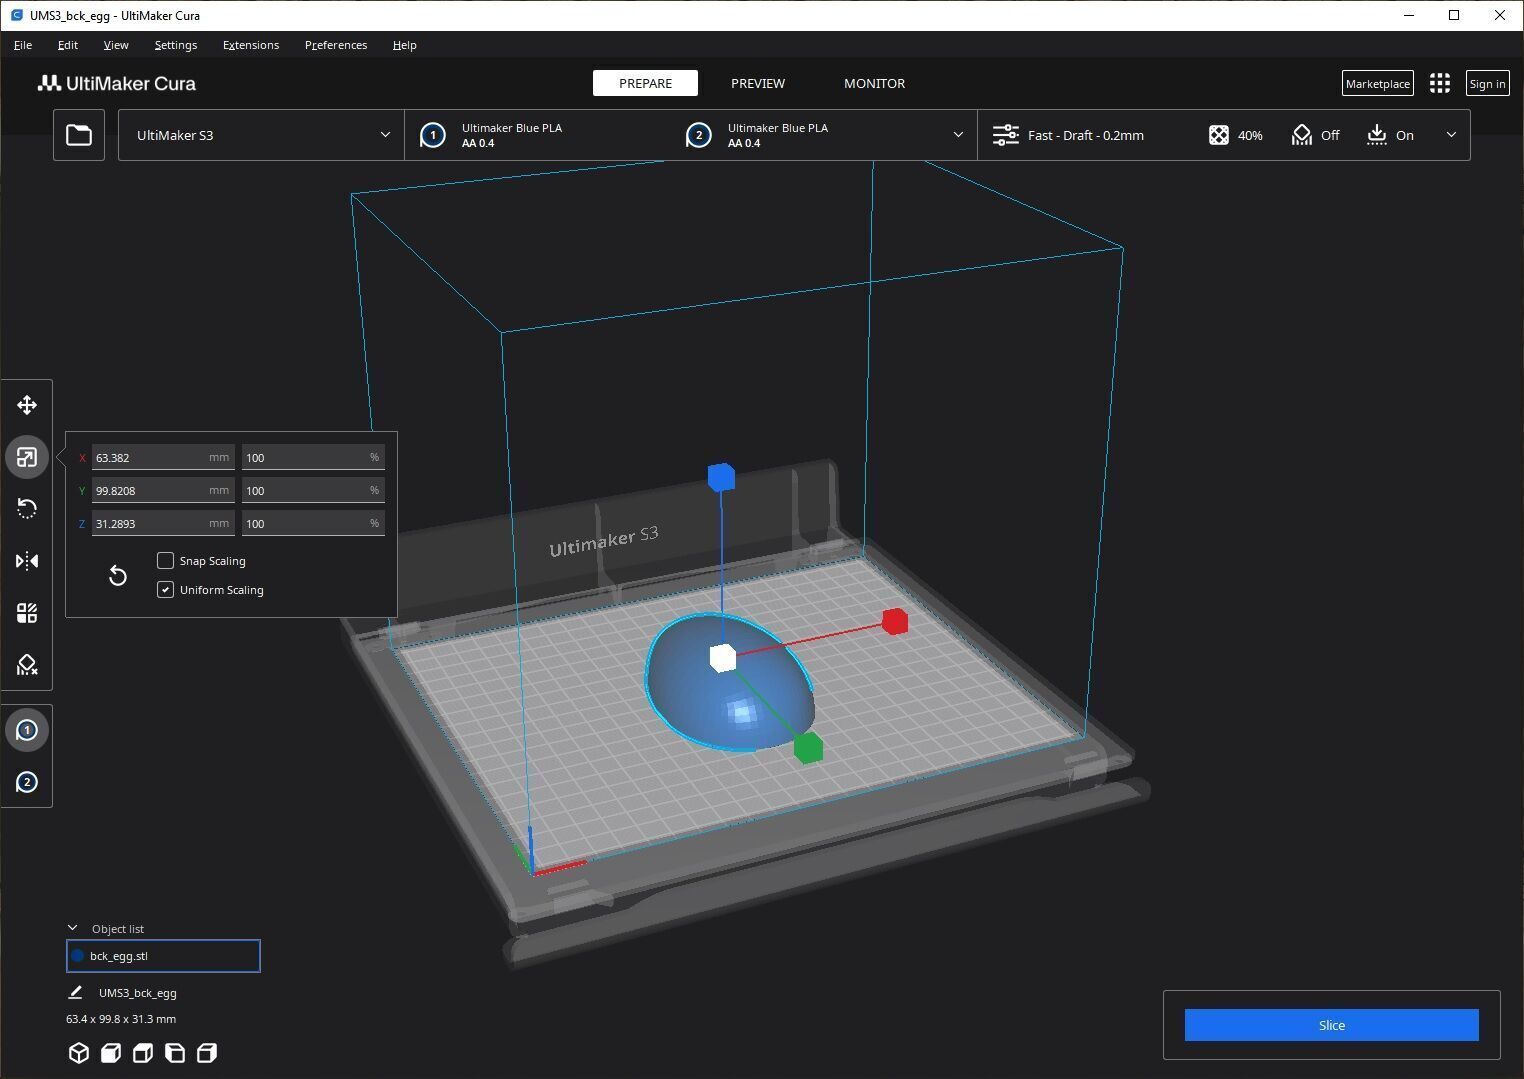Image resolution: width=1524 pixels, height=1079 pixels.
Task: Open the Preferences menu
Action: pyautogui.click(x=336, y=45)
